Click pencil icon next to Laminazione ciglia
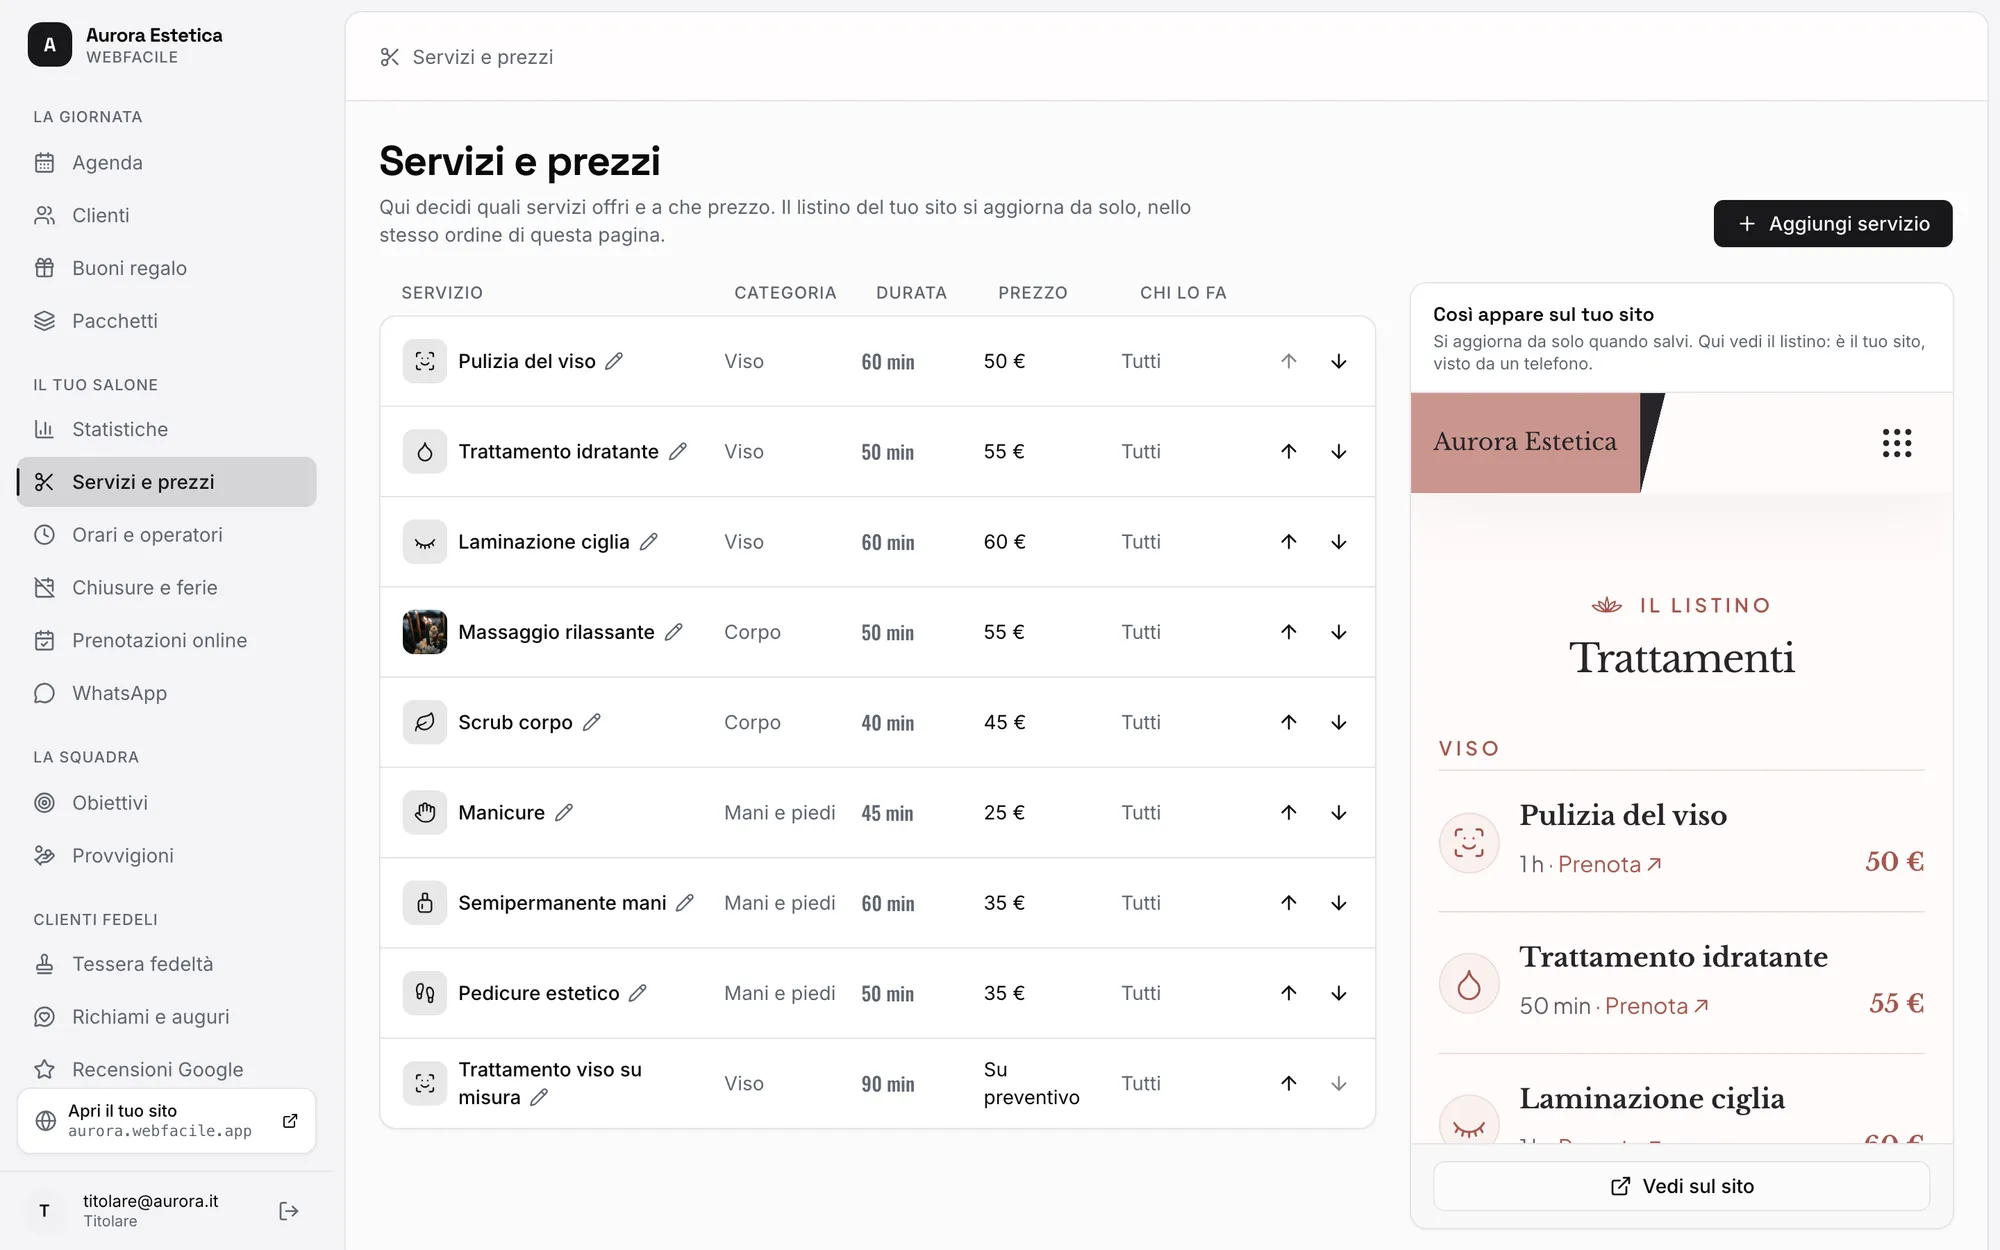2000x1250 pixels. click(x=649, y=541)
